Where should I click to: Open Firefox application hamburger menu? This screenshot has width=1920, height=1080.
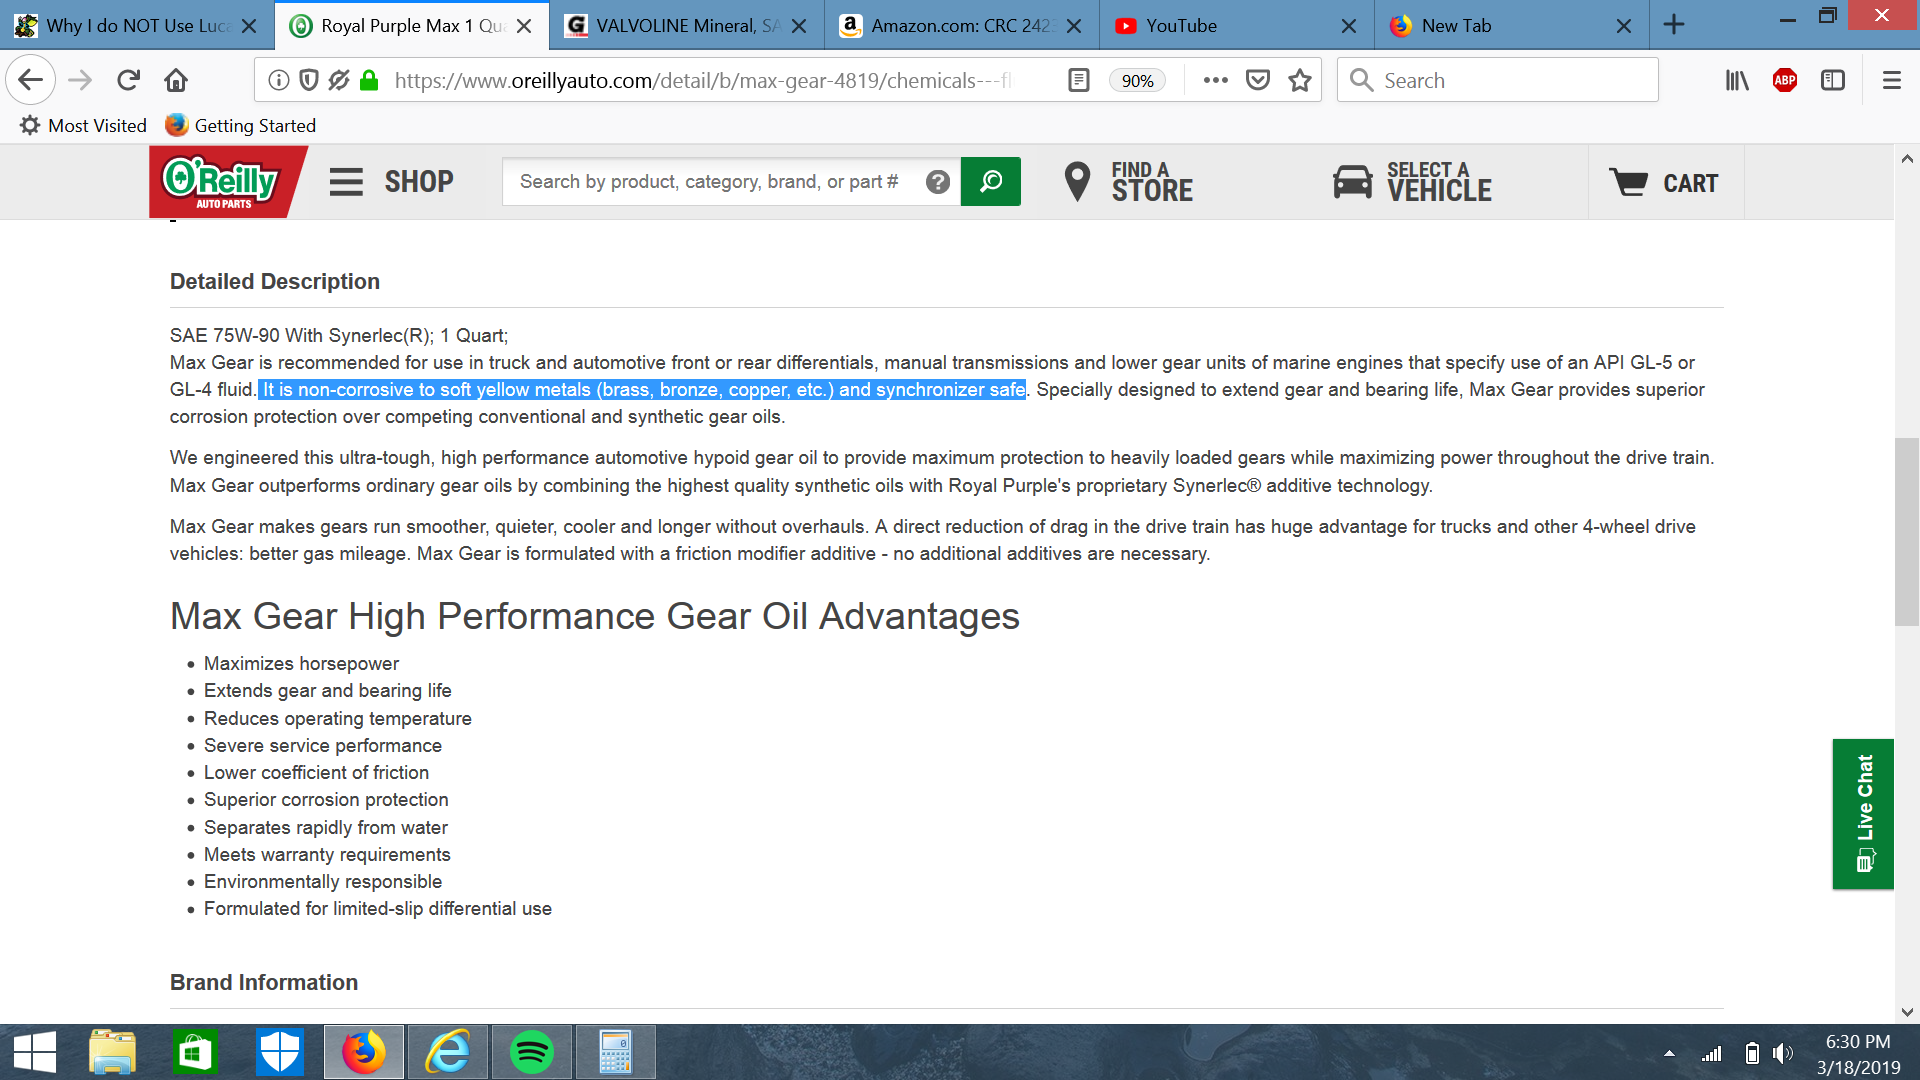(x=1891, y=80)
